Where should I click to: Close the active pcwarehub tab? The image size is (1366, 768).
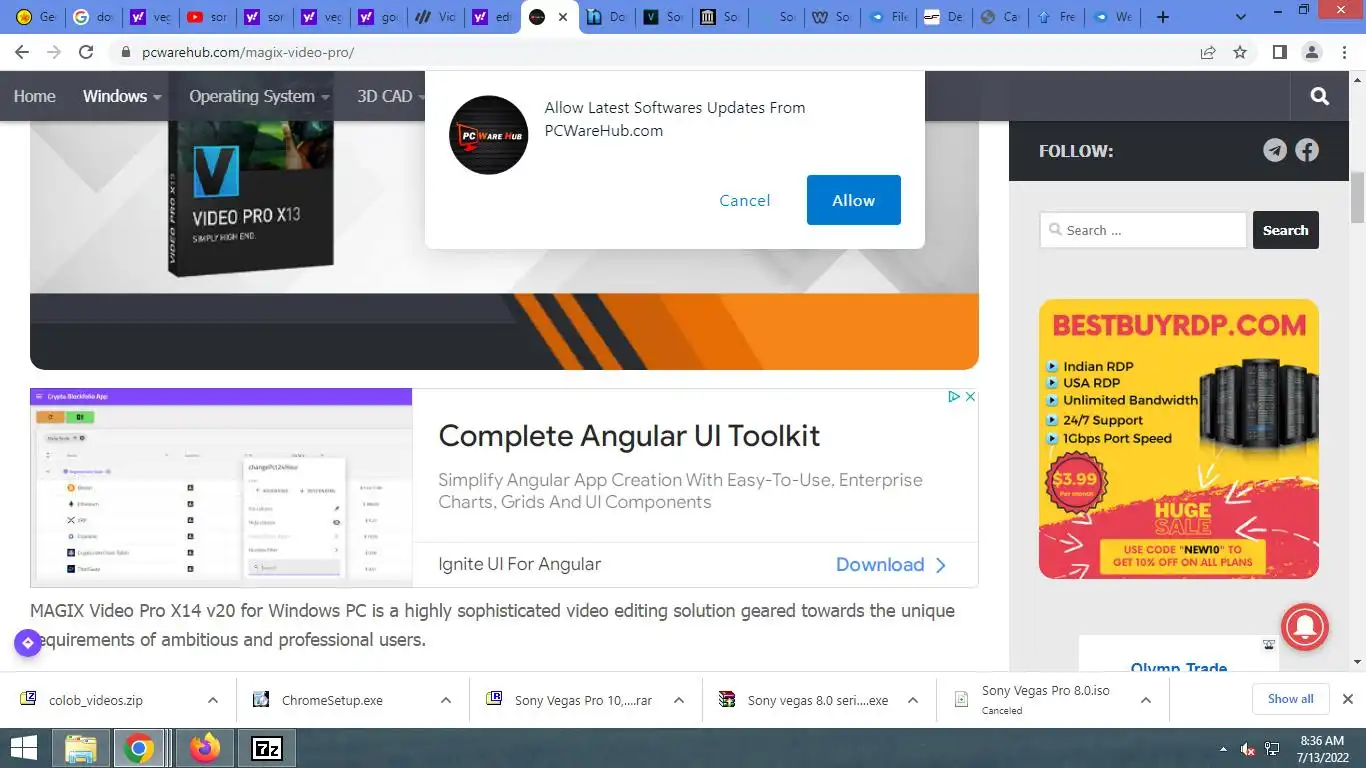point(564,17)
